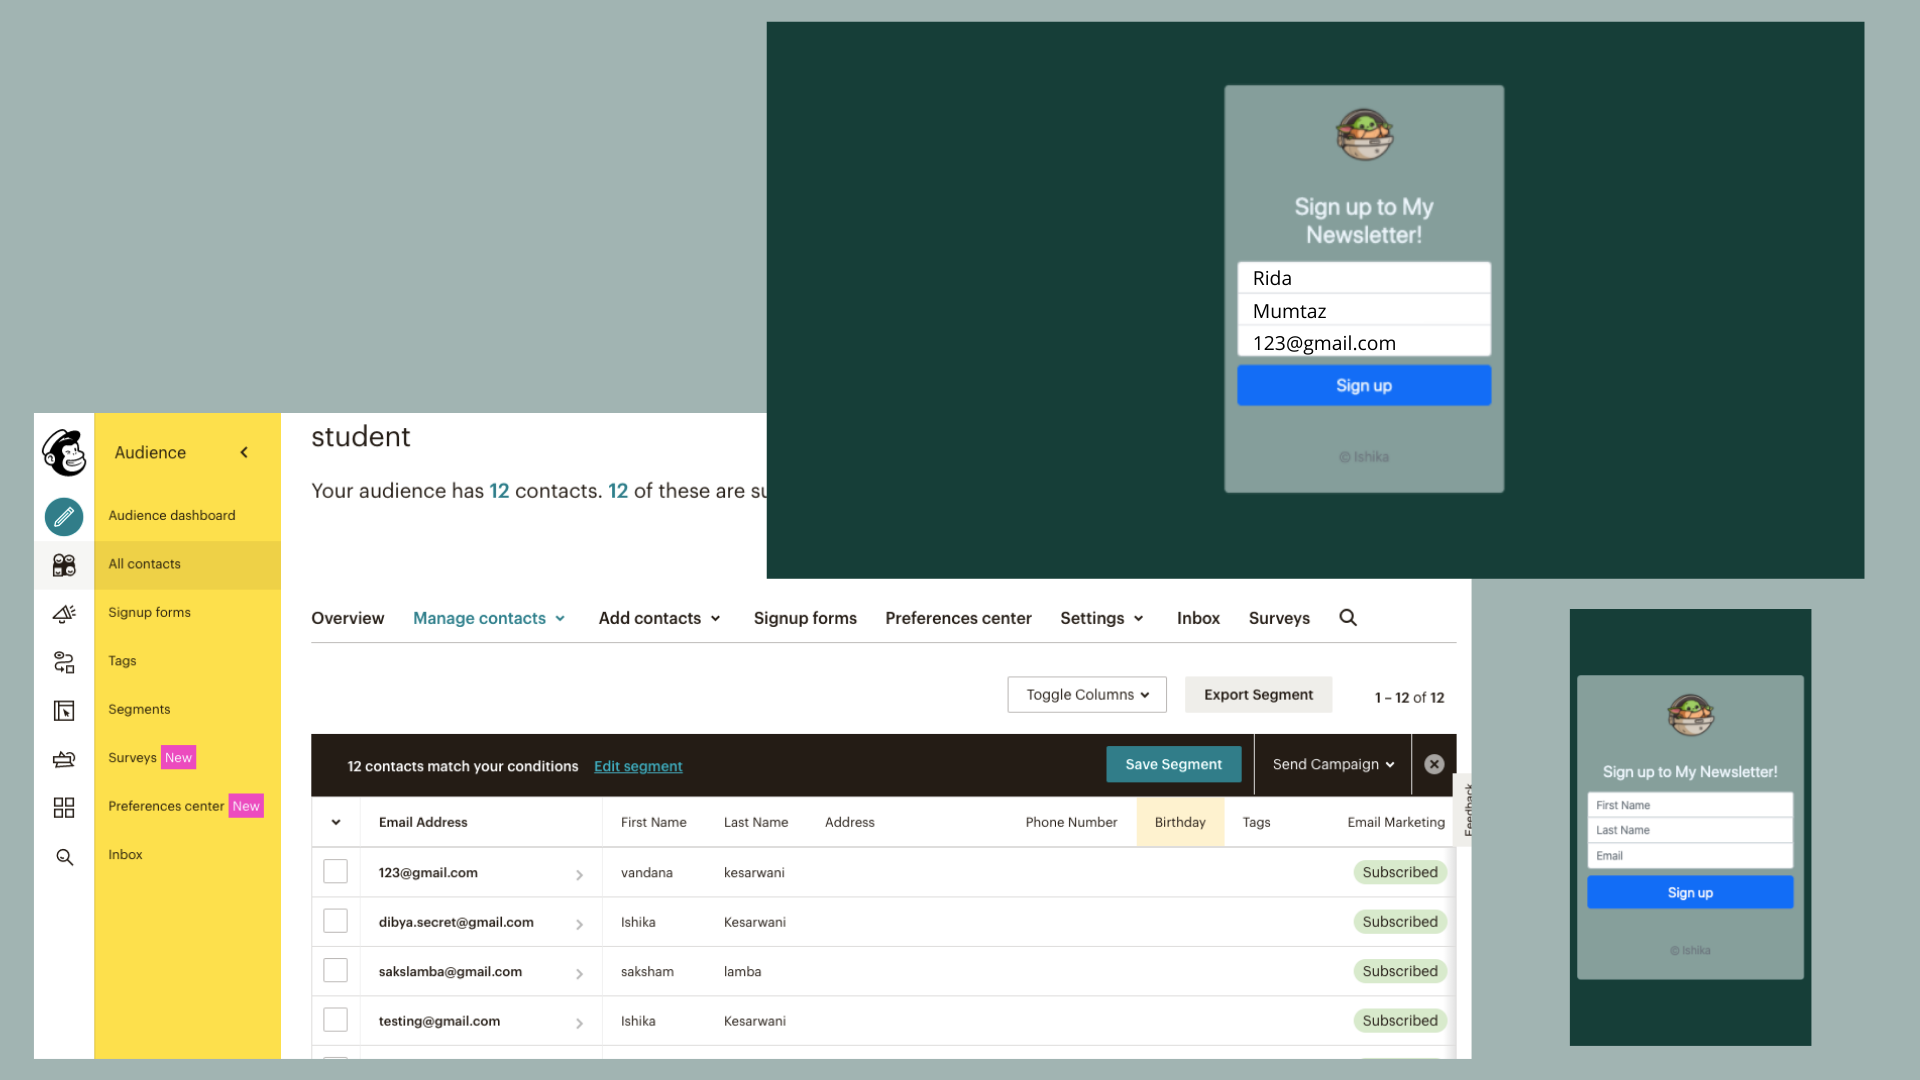Select the Audience icon in the sidebar
Viewport: 1920px width, 1080px height.
pyautogui.click(x=64, y=565)
